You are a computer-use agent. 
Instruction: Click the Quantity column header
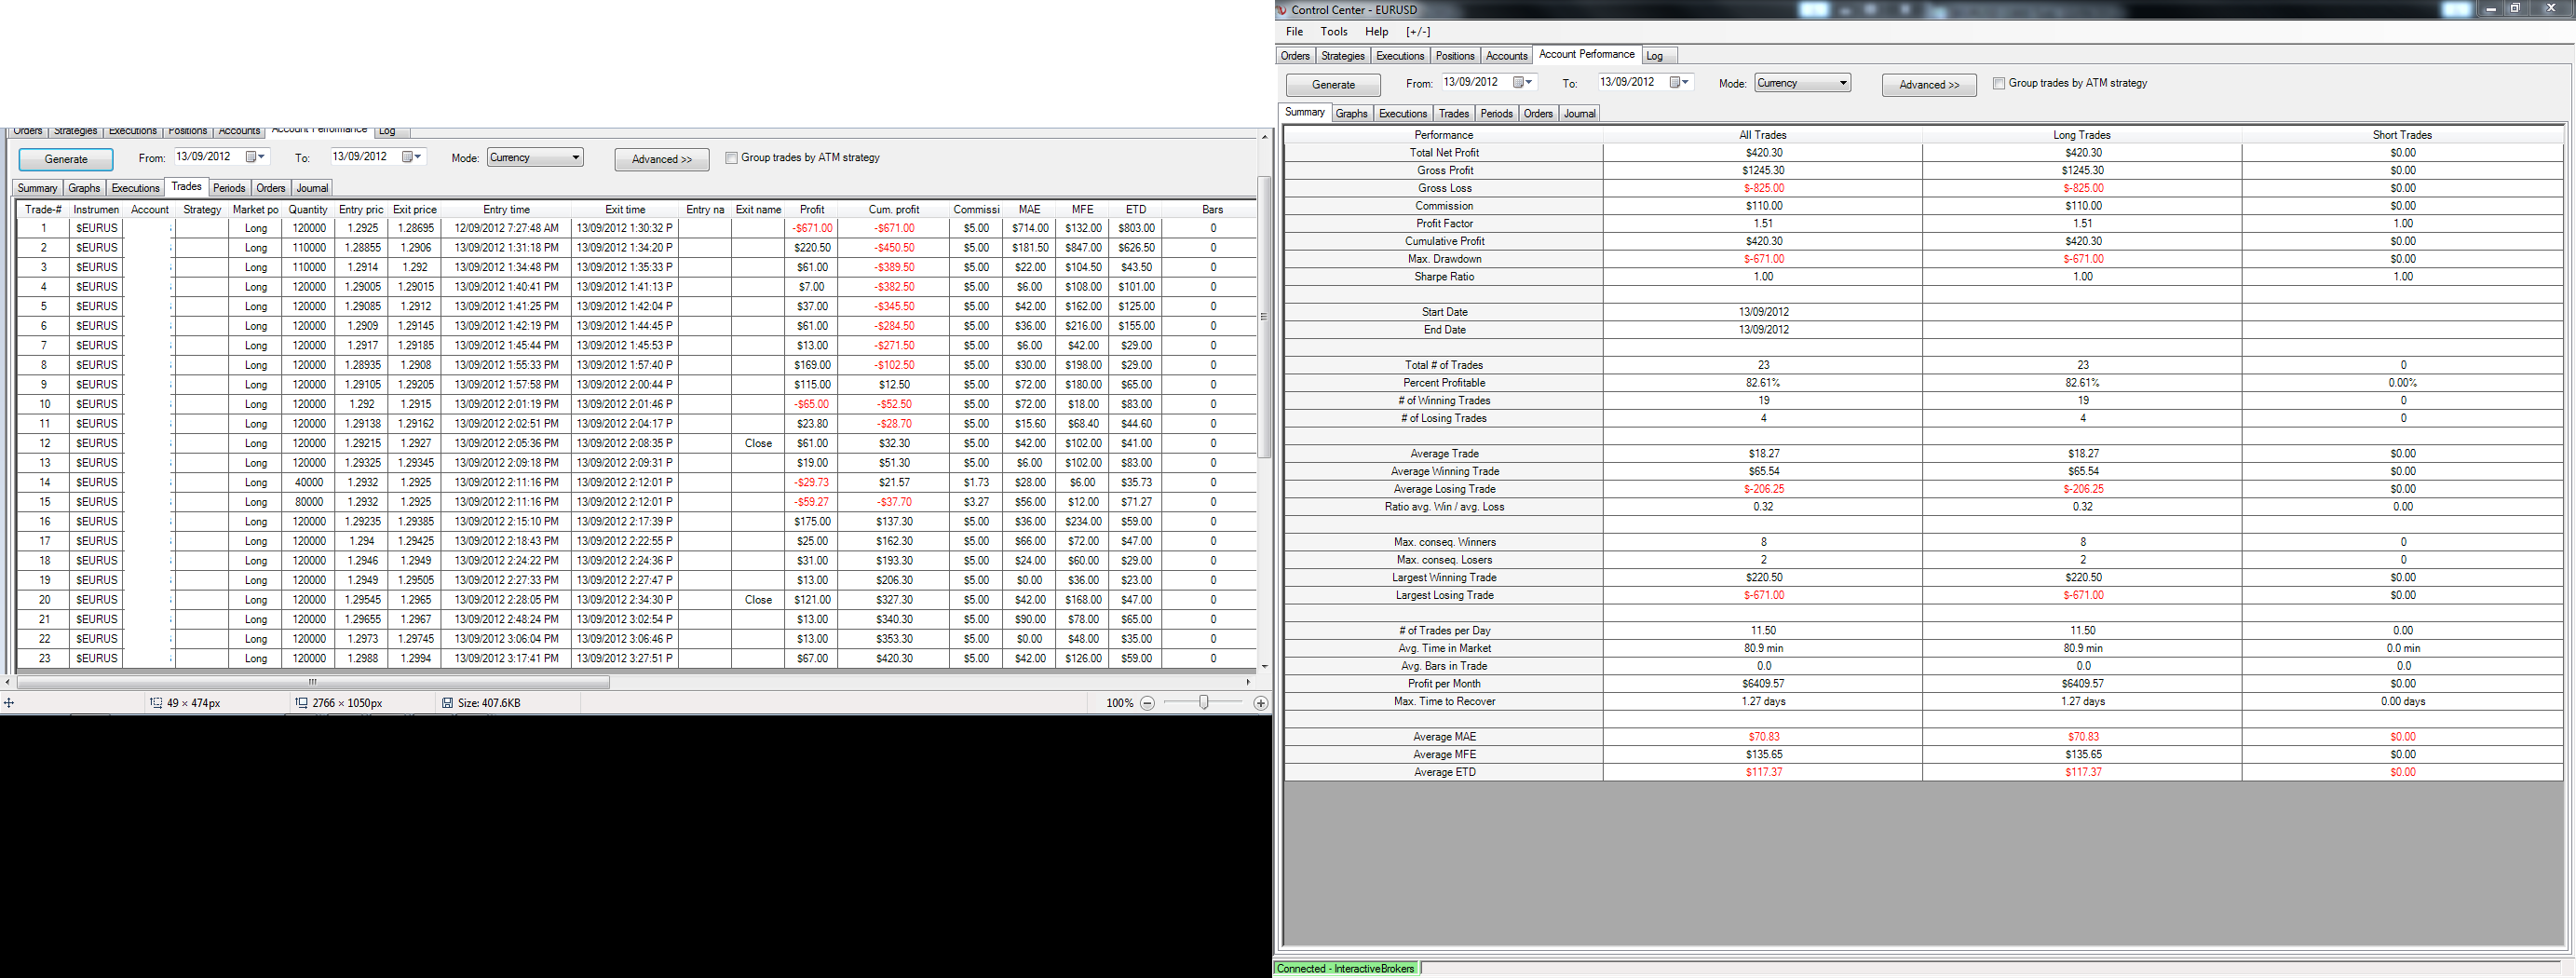[x=308, y=210]
